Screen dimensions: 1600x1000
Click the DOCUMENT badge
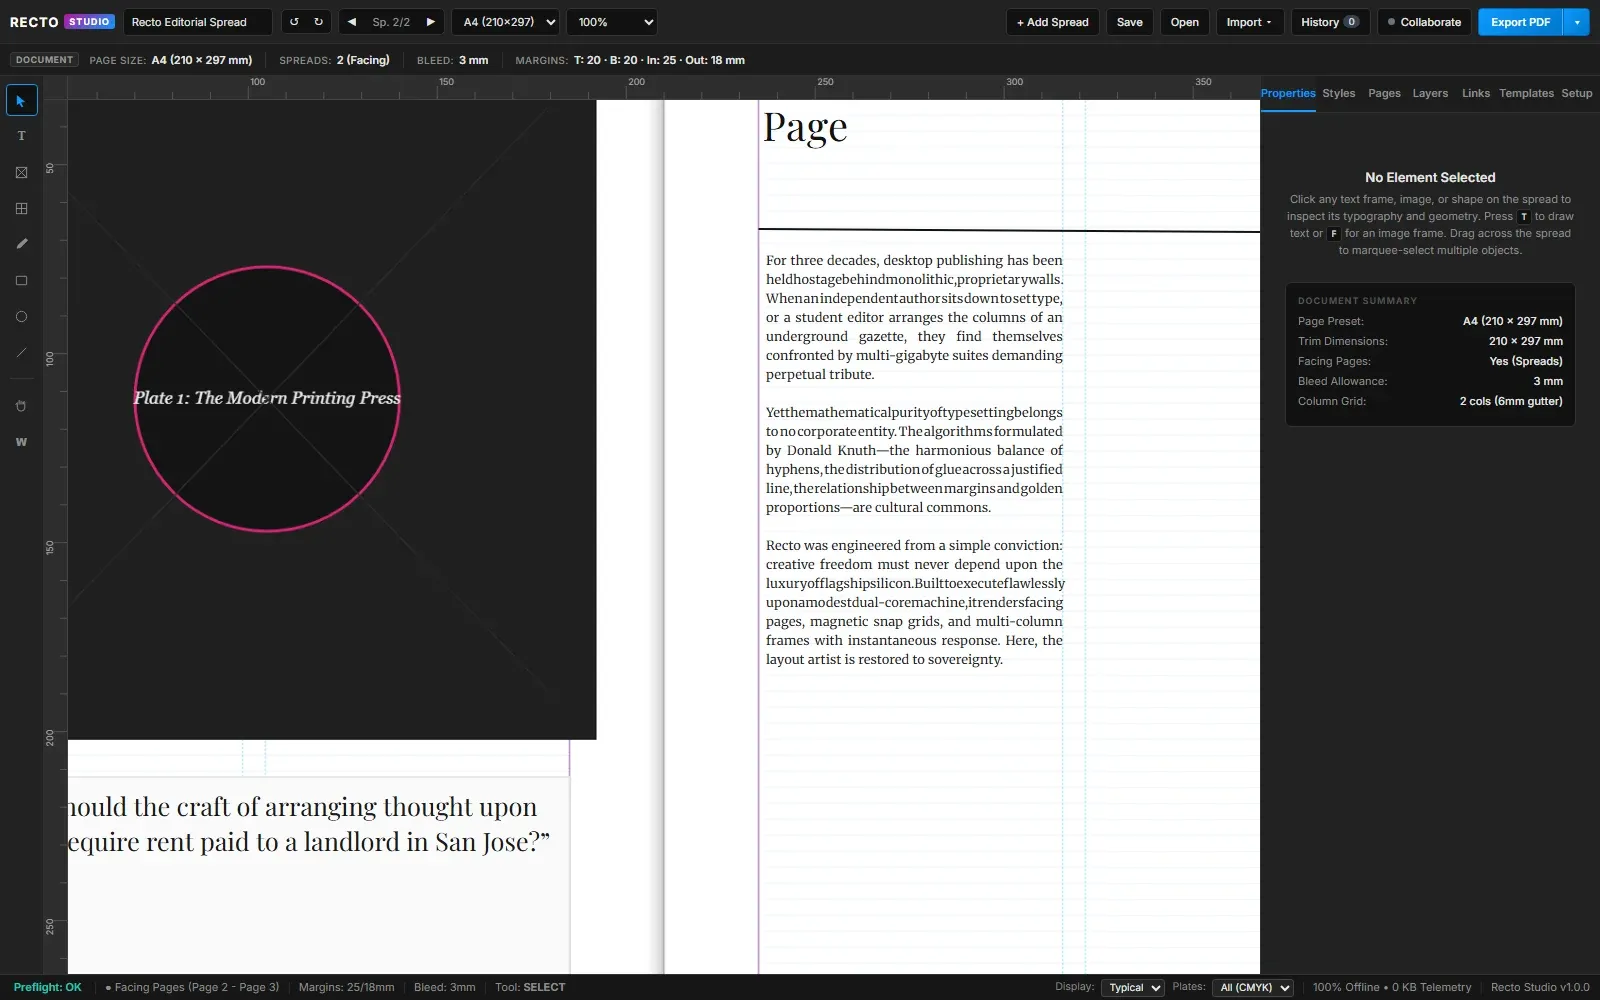tap(45, 60)
